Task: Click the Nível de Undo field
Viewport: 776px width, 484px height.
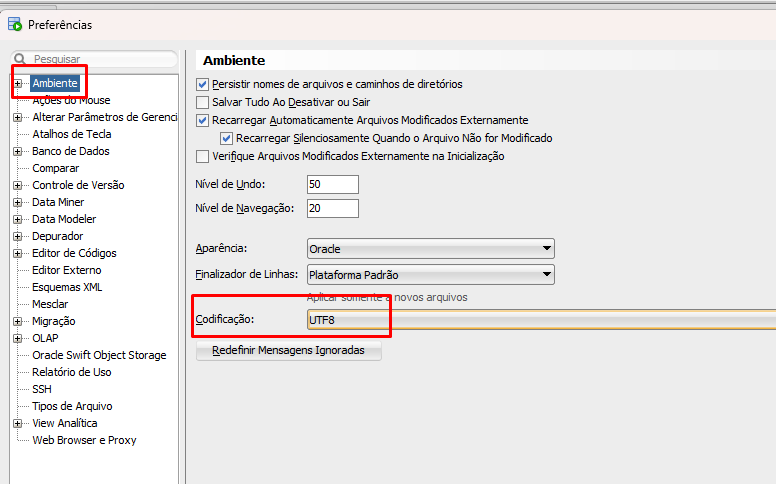Action: click(x=332, y=184)
